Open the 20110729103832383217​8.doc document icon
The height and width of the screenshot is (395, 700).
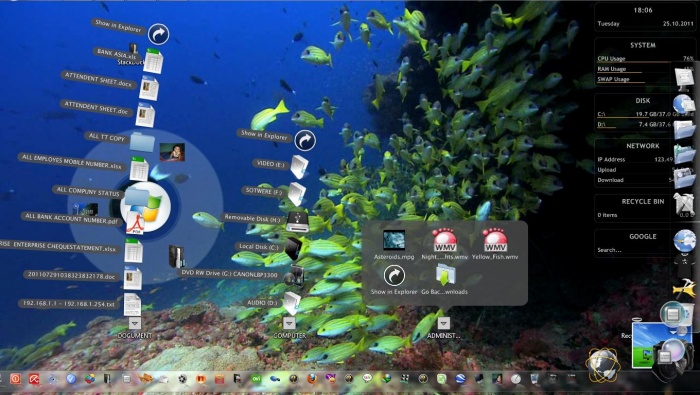tap(133, 278)
